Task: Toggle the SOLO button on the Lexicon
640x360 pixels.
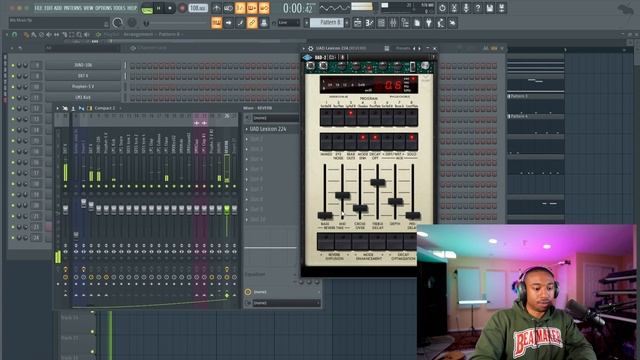Action: click(x=411, y=142)
